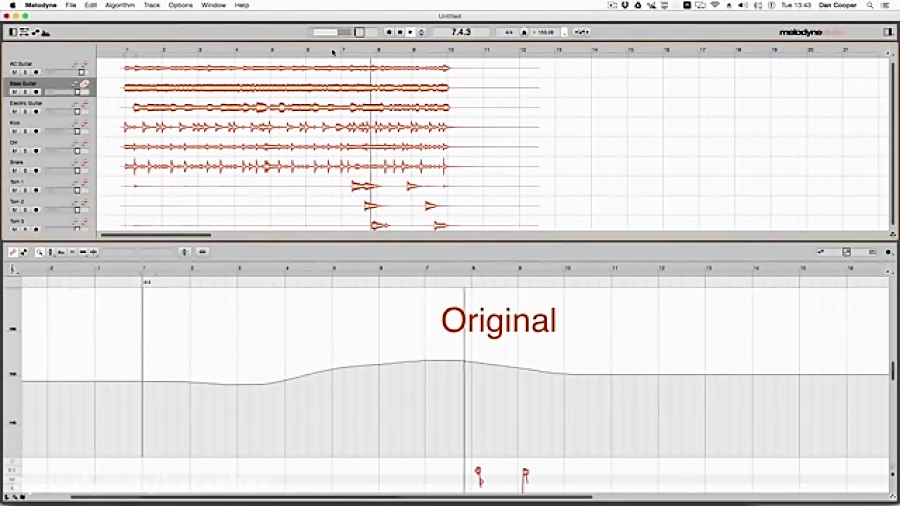Click the fourth icon in the top-left toolbar group

coord(45,32)
